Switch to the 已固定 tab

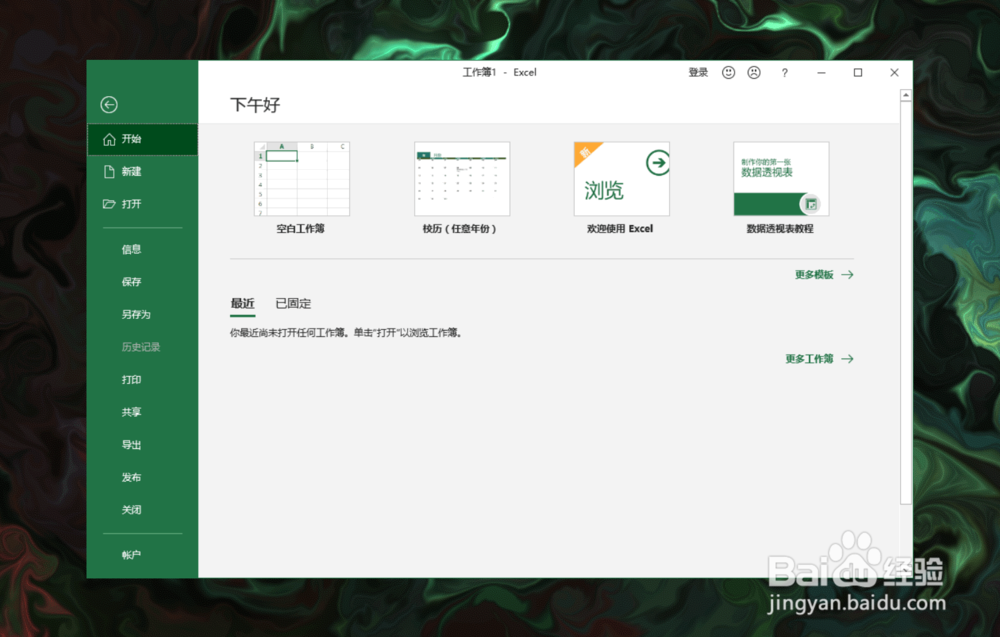tap(293, 304)
